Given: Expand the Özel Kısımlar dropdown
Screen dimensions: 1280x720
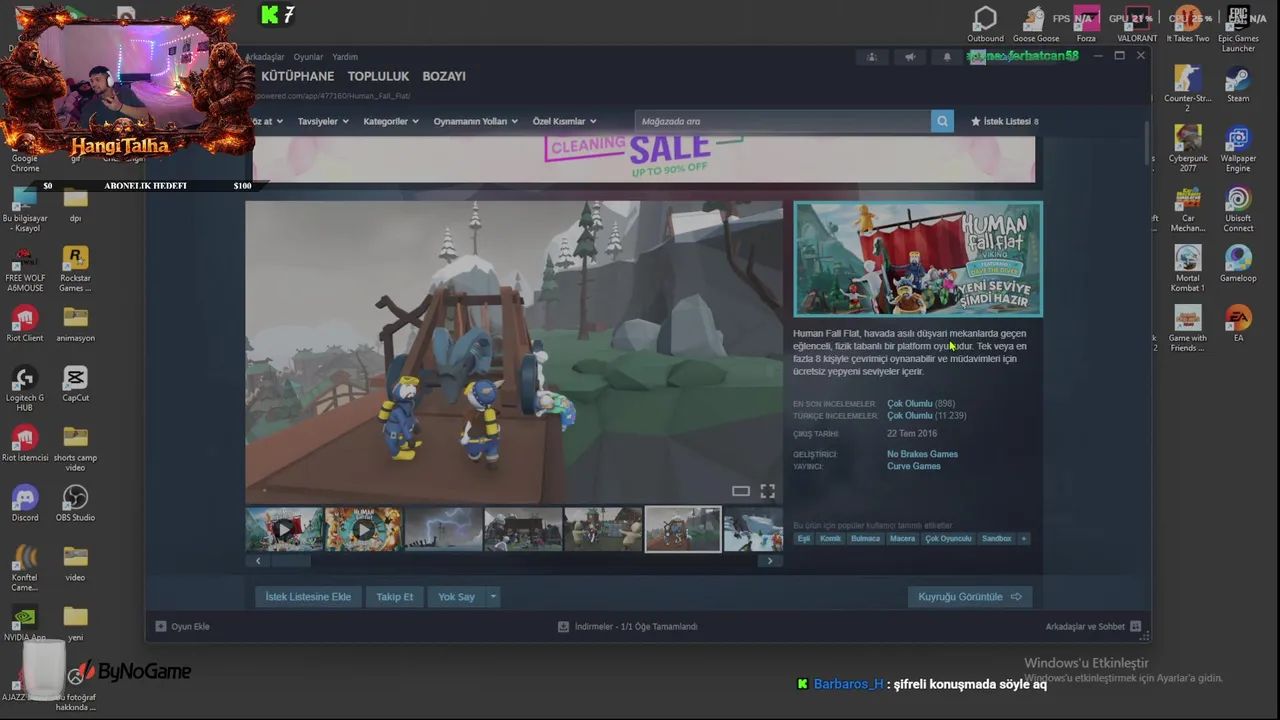Looking at the screenshot, I should coord(564,121).
